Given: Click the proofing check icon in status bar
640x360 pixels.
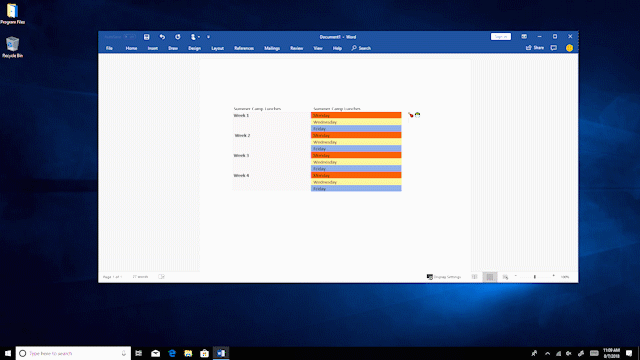Looking at the screenshot, I should click(x=161, y=277).
